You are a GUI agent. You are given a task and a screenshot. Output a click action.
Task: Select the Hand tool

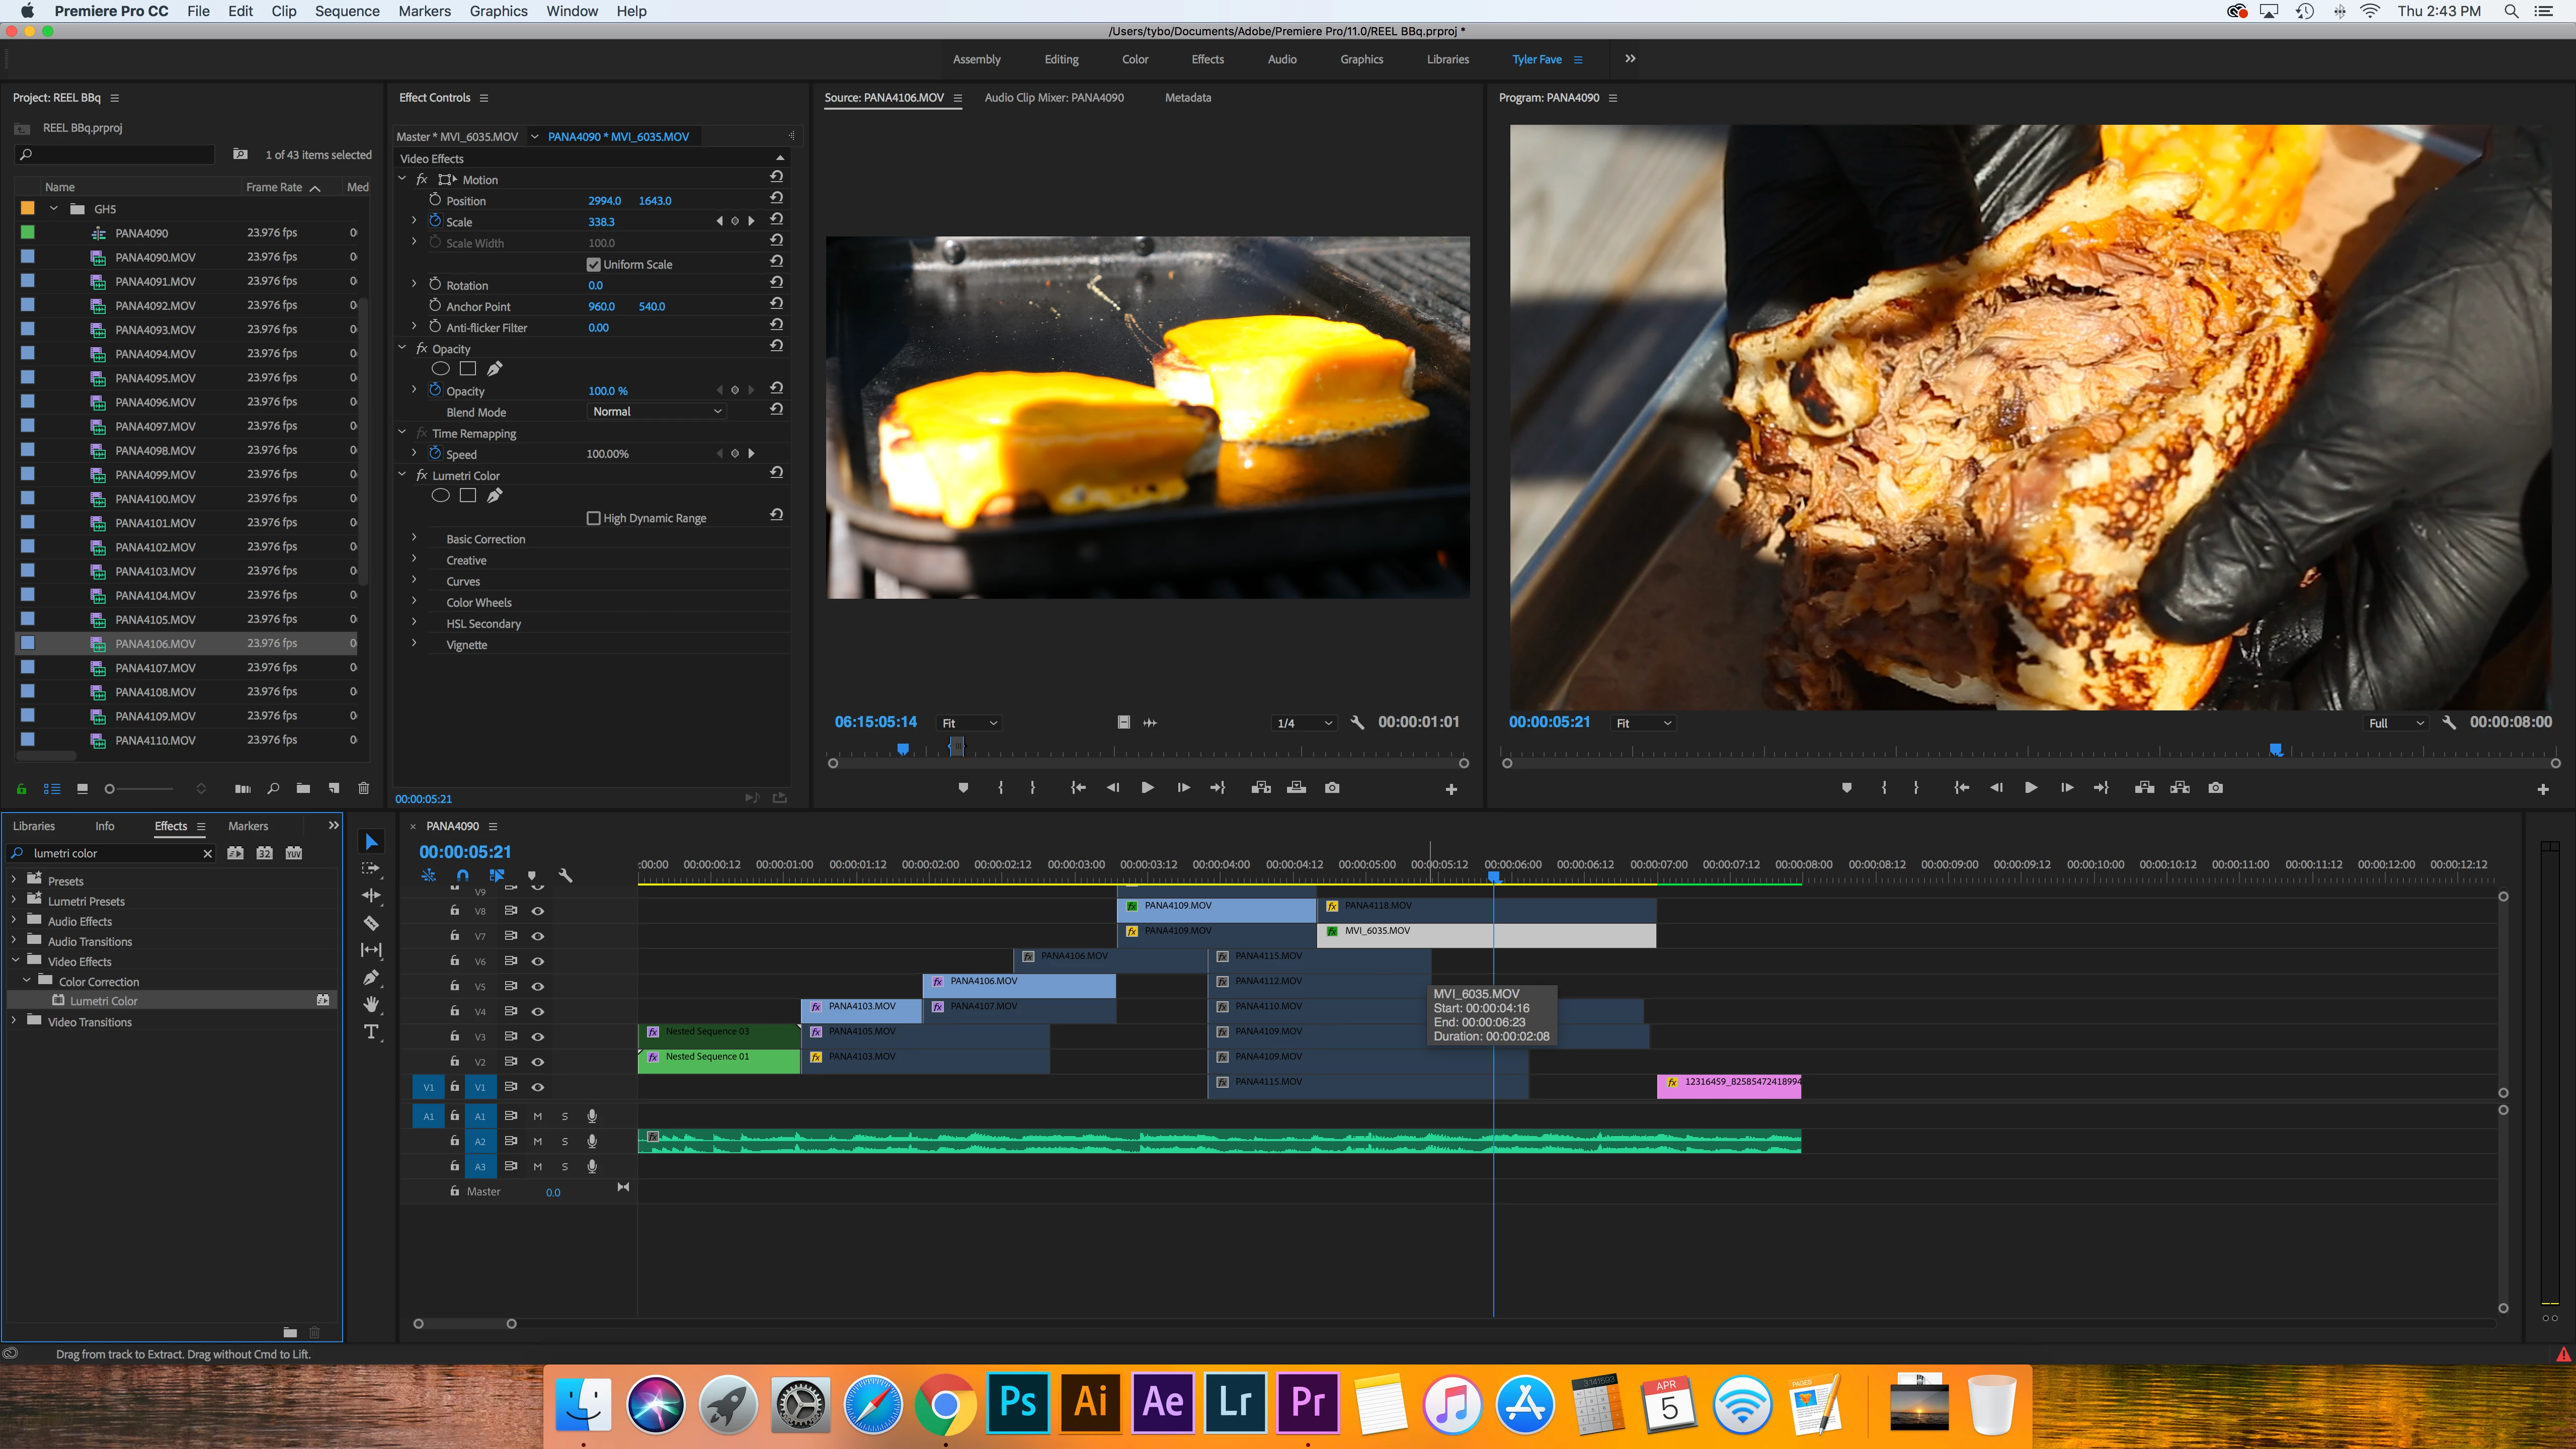pyautogui.click(x=371, y=1004)
